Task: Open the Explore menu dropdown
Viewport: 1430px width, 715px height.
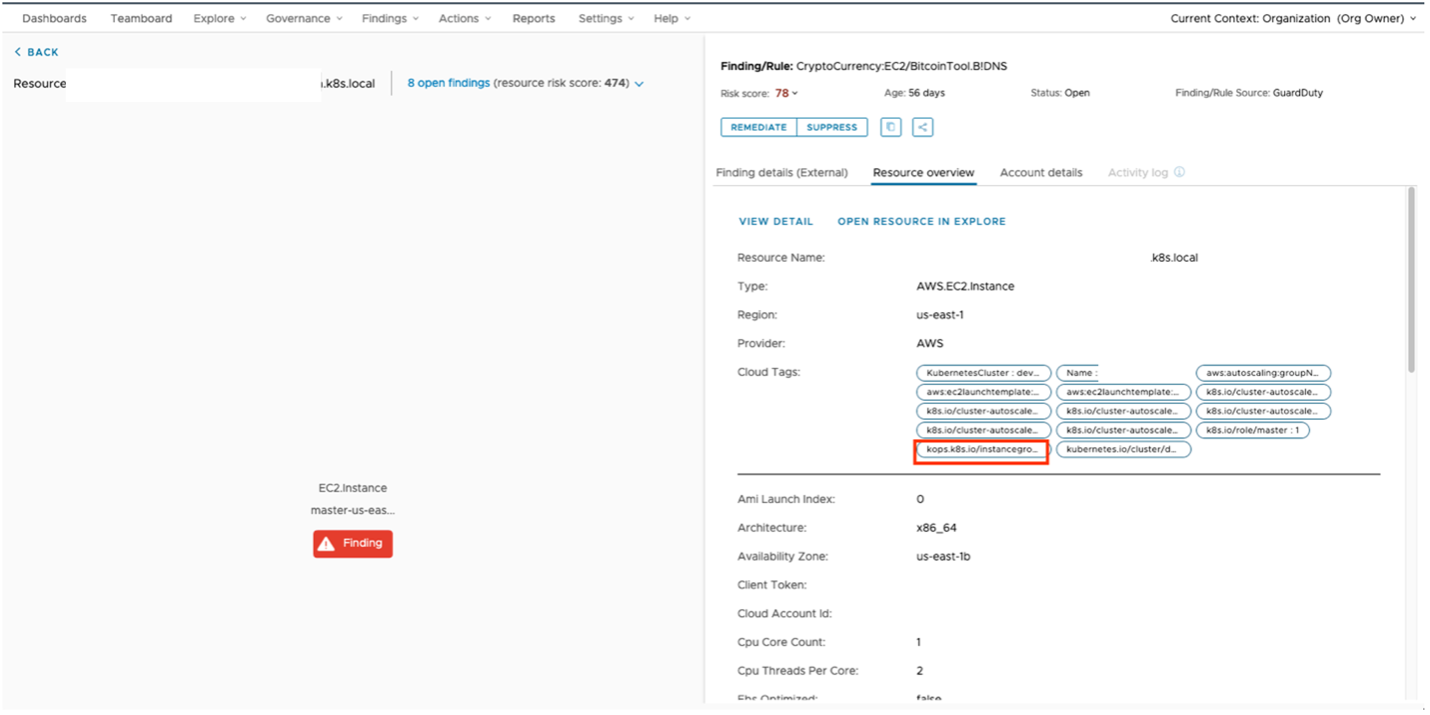Action: point(219,18)
